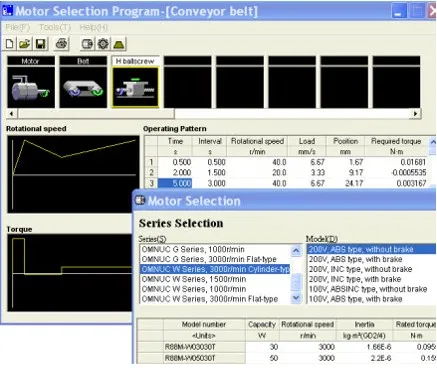The image size is (437, 390).
Task: Click right arrow of element strip scrollbar
Action: 415,114
